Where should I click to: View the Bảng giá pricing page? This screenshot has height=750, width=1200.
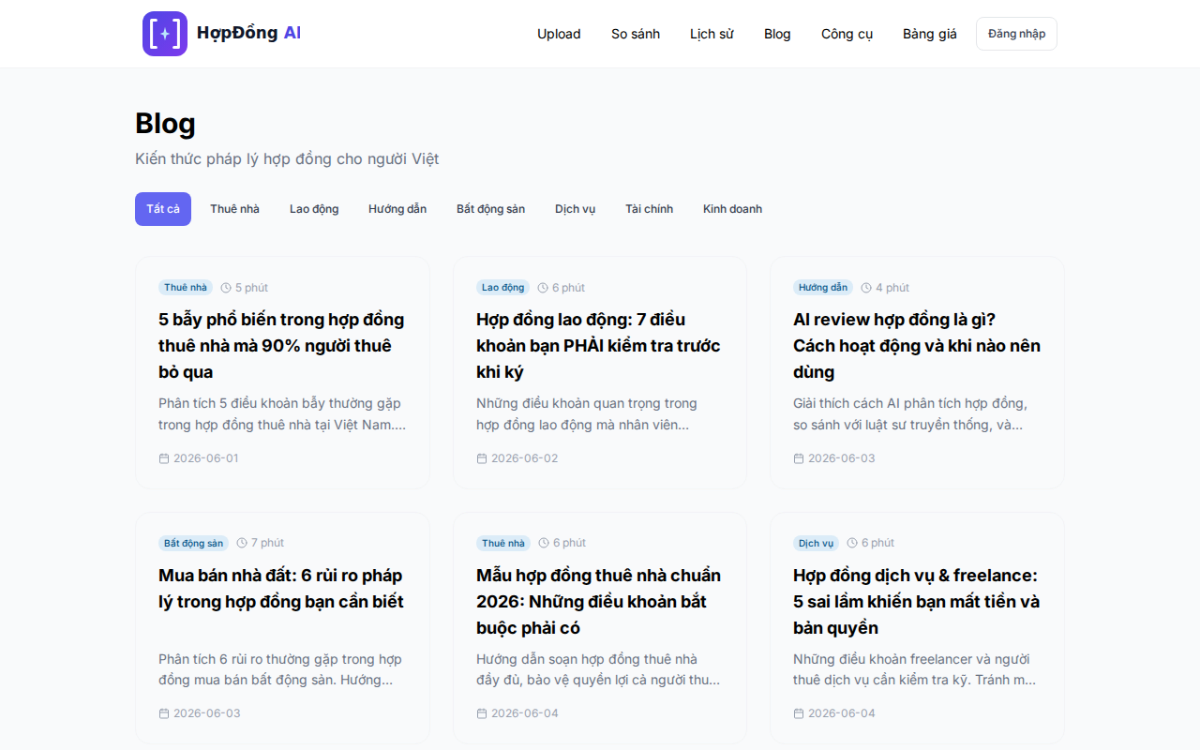(x=930, y=34)
